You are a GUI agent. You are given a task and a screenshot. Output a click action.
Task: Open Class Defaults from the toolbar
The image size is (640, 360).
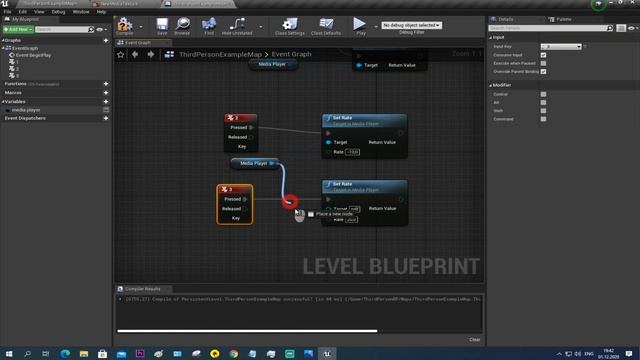(x=326, y=24)
